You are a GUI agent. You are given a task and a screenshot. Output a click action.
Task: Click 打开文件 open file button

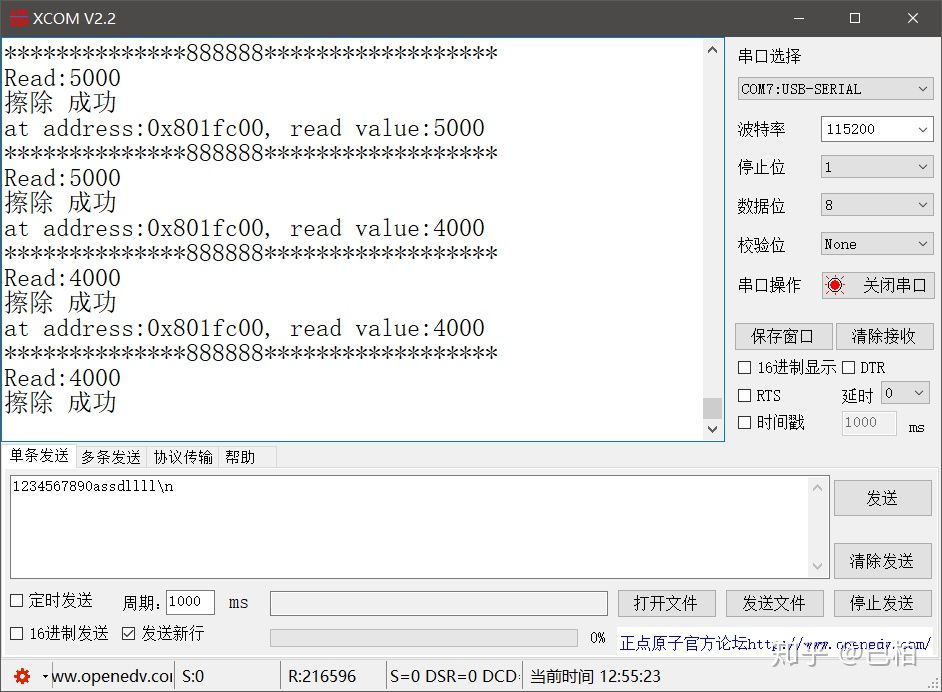coord(666,603)
